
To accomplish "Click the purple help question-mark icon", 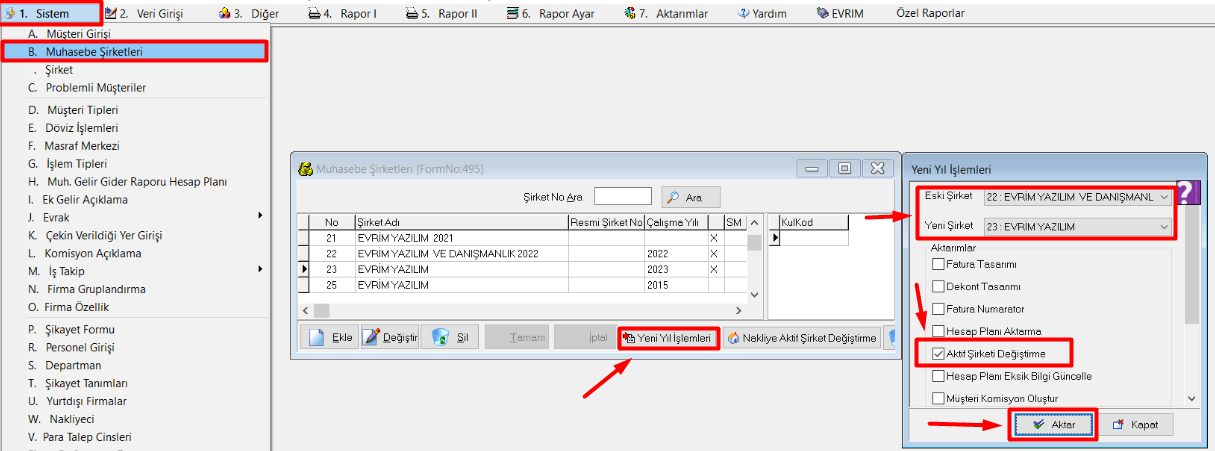I will coord(1186,192).
